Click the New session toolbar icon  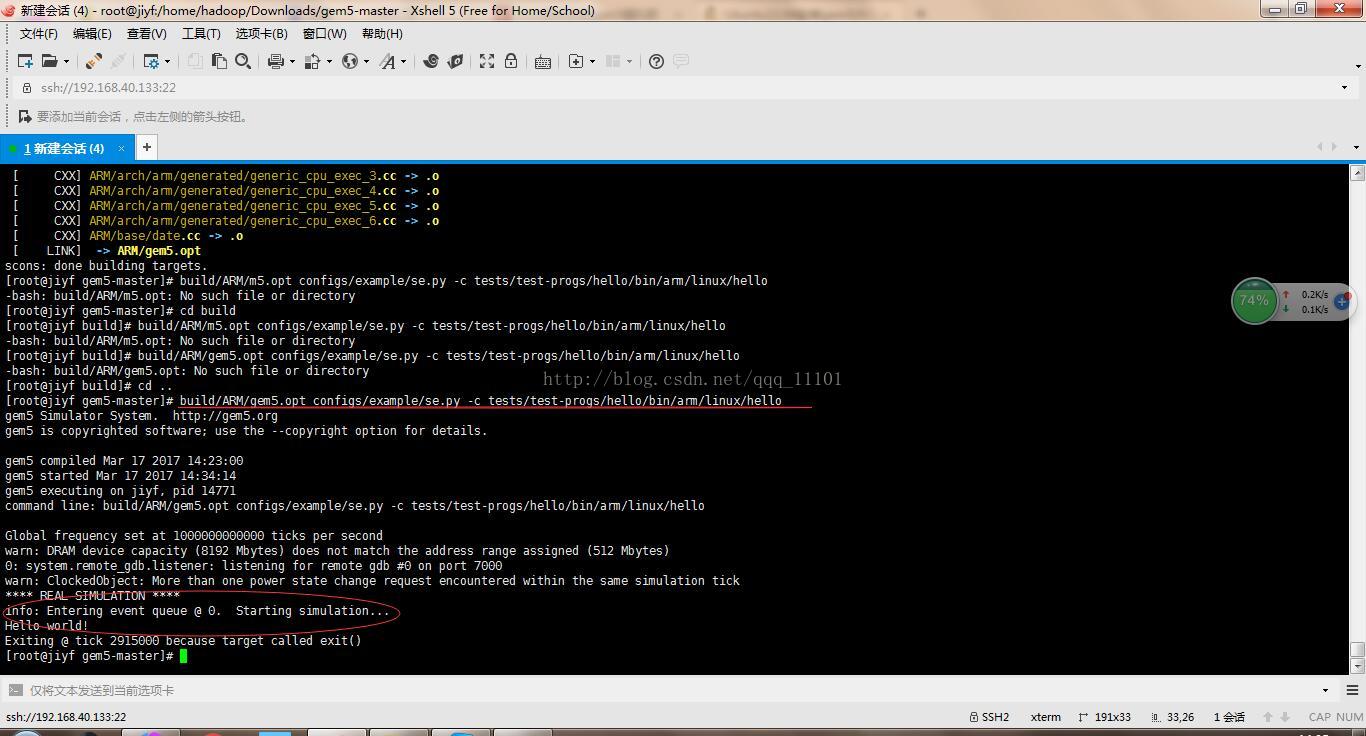25,61
